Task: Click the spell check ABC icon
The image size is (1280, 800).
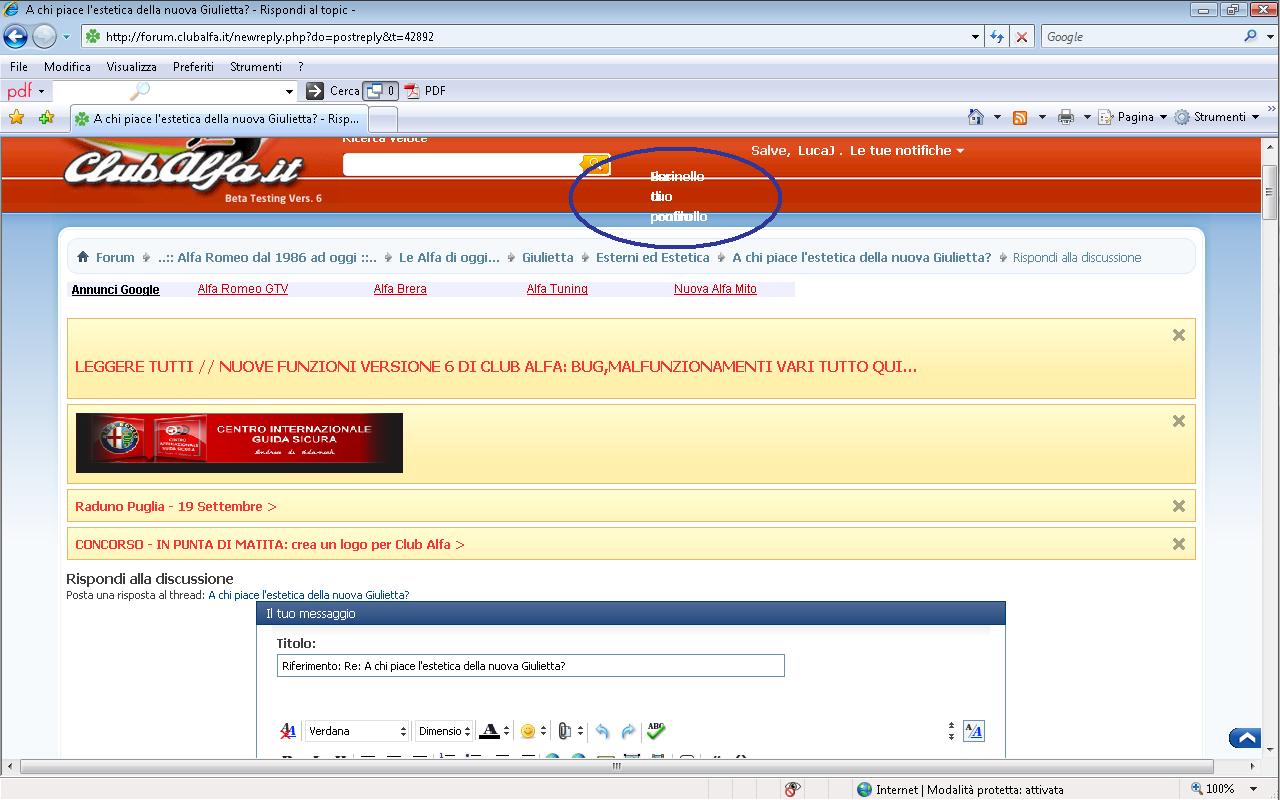Action: [x=655, y=731]
